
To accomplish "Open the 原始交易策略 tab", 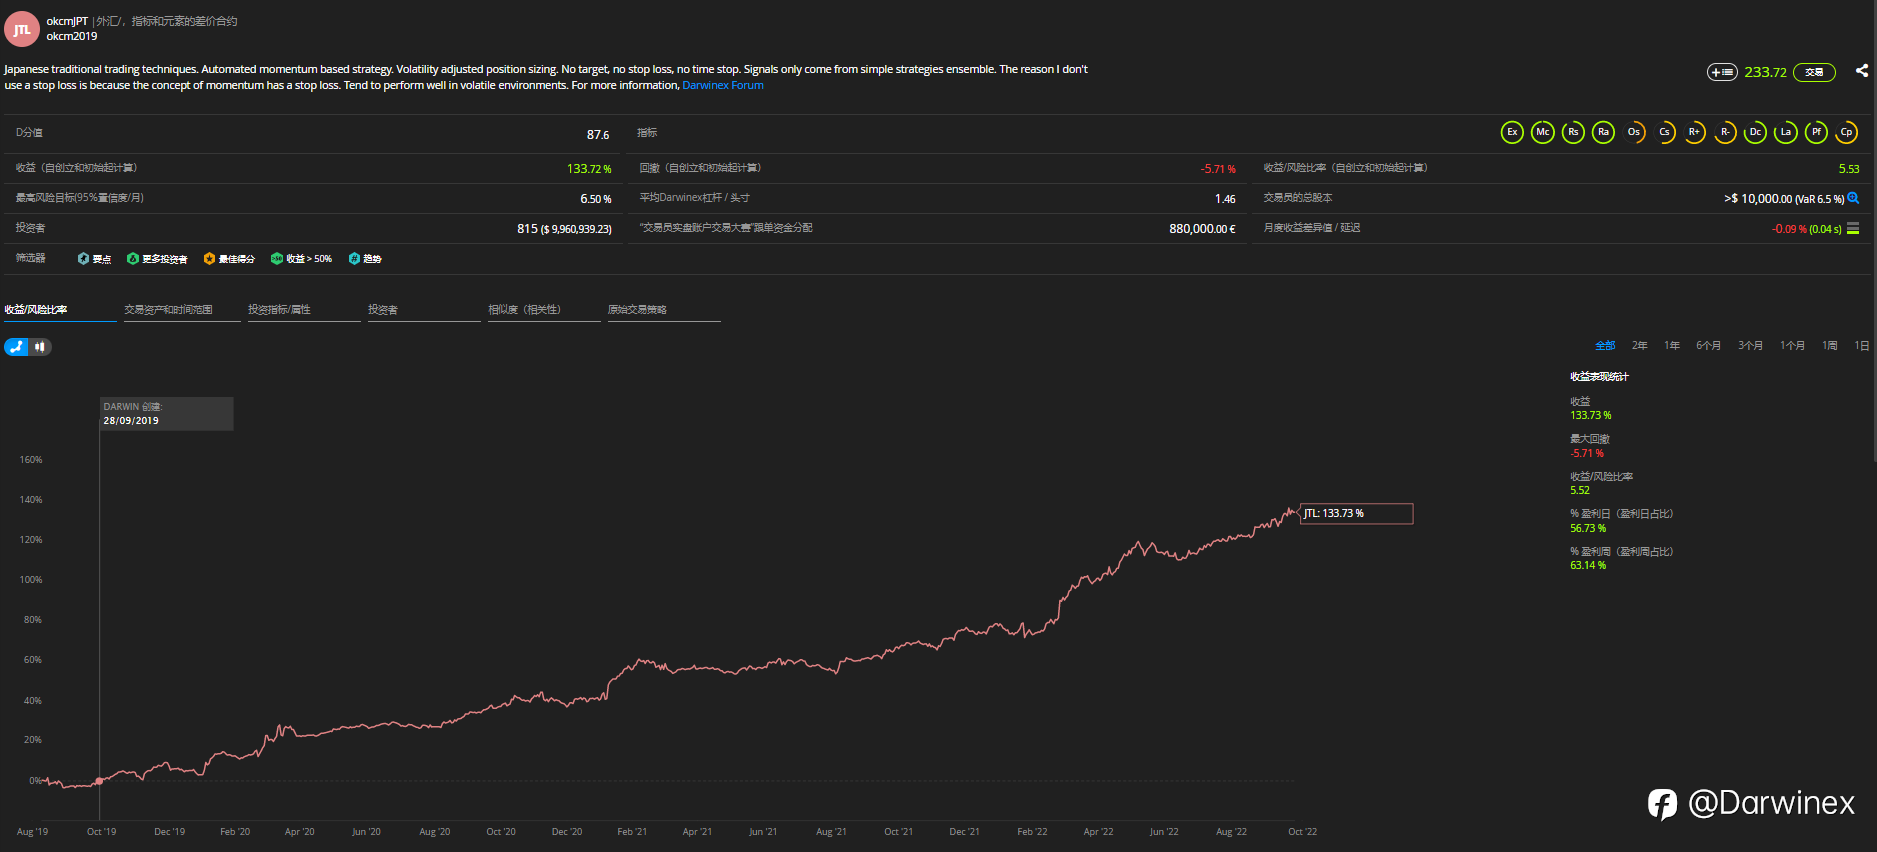I will (637, 310).
